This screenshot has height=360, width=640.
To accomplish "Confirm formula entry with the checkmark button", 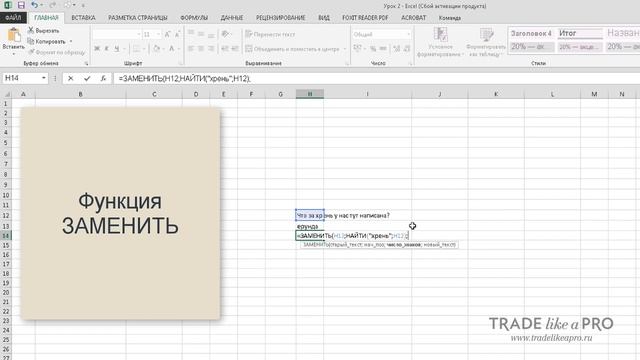I will click(87, 78).
